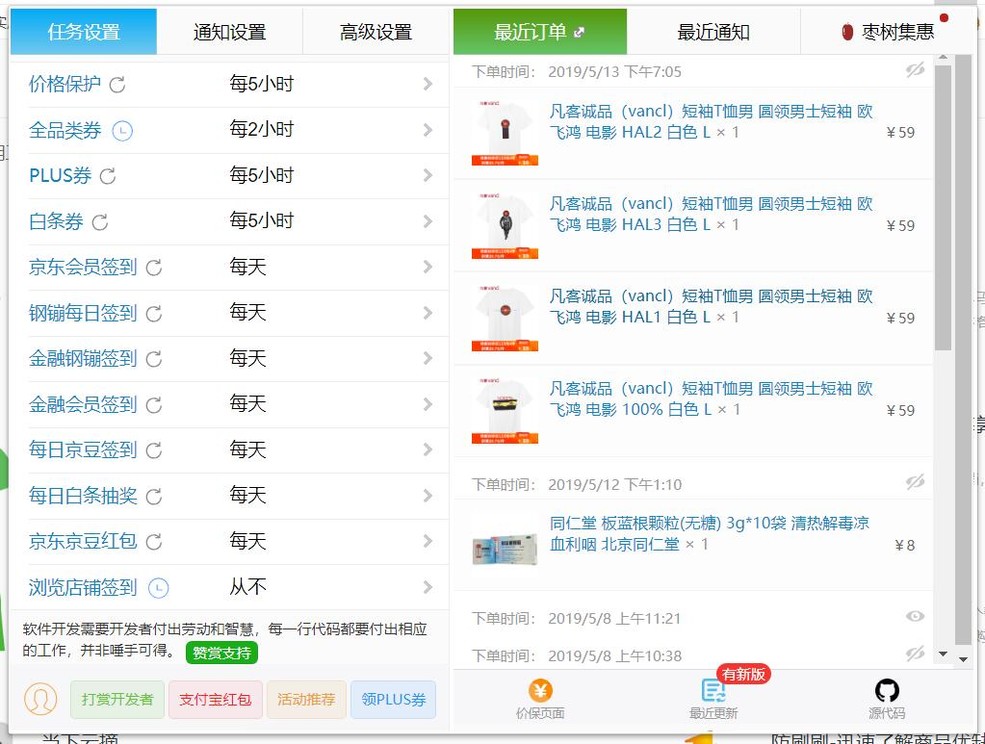The width and height of the screenshot is (985, 744).
Task: Click the clock icon beside 浏览店铺签到
Action: (158, 588)
